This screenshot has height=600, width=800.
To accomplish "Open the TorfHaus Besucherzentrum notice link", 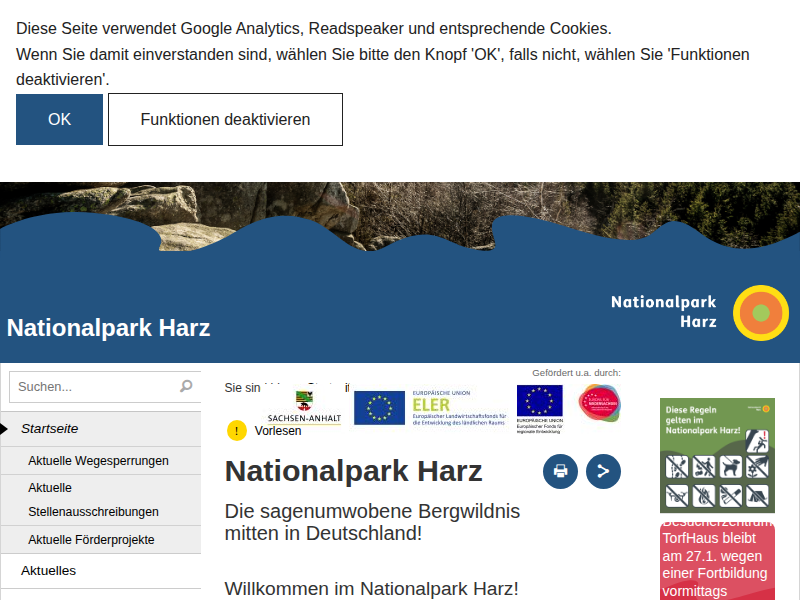I will [715, 555].
